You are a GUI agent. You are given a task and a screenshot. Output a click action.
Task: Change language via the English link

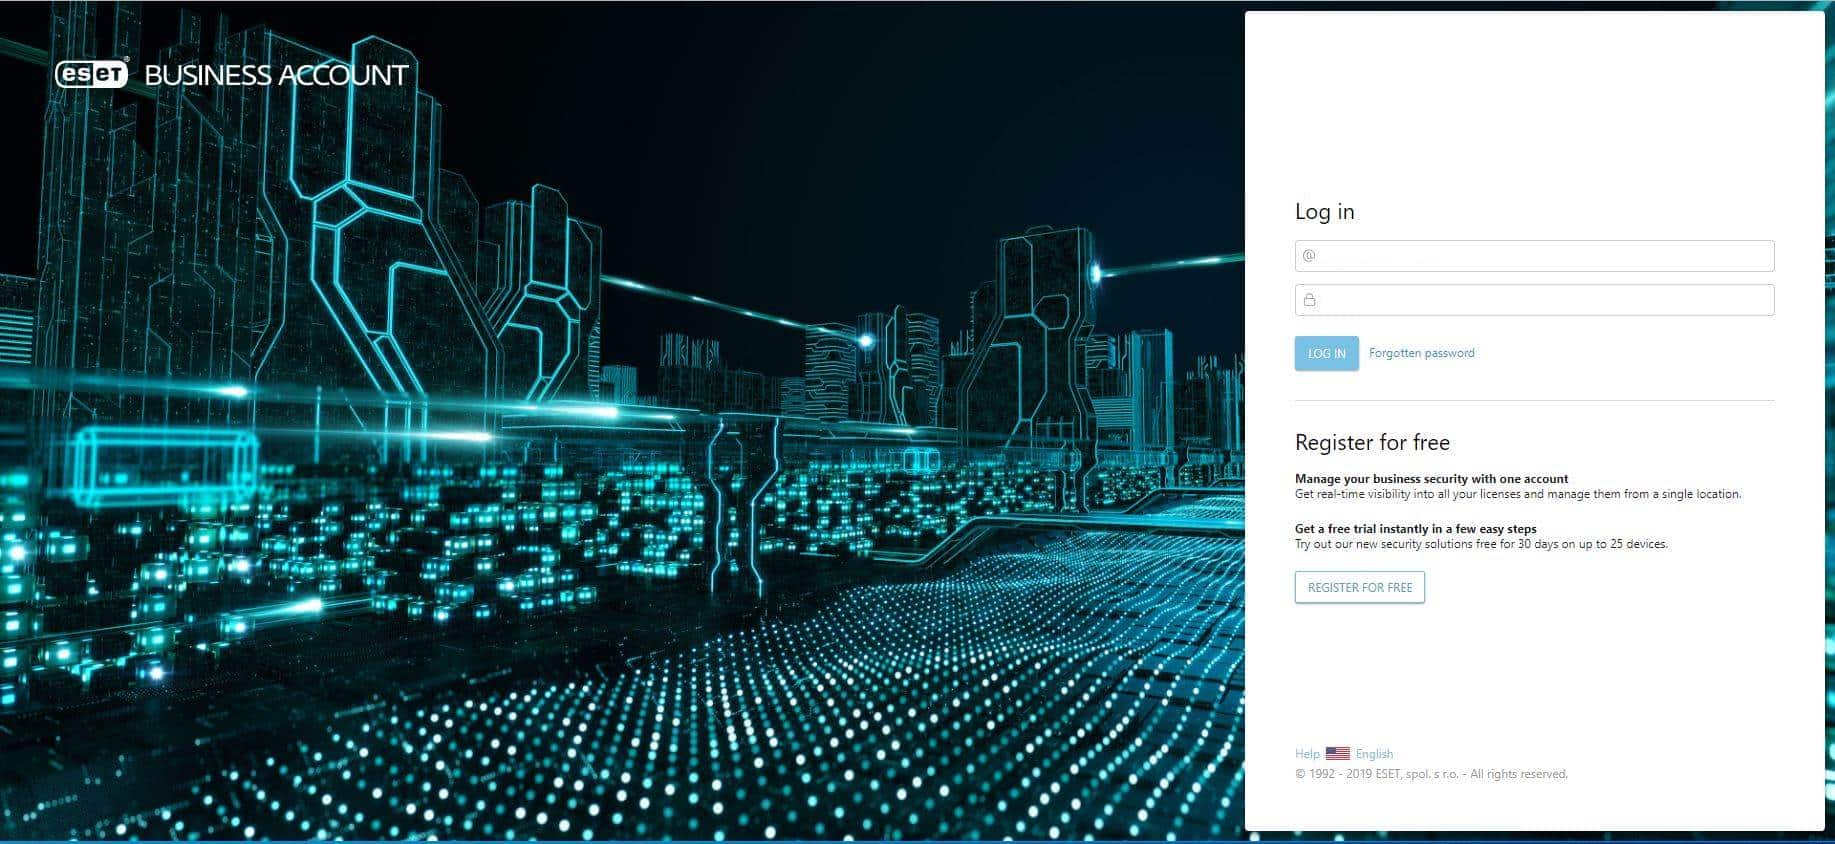[x=1374, y=754]
